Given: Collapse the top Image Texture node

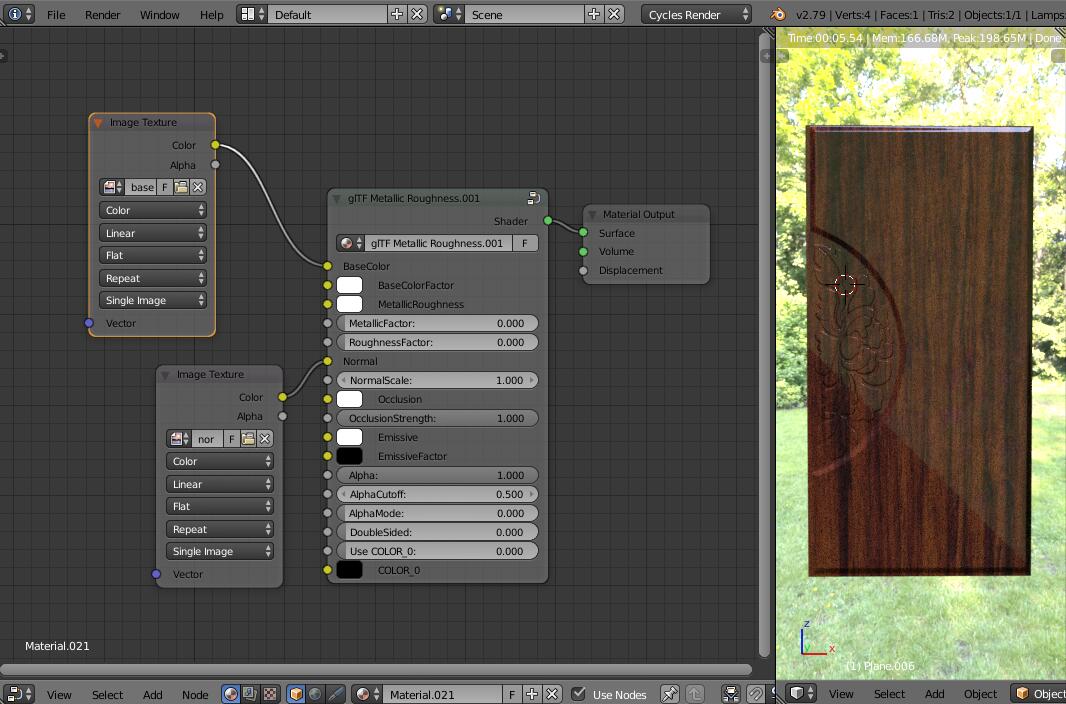Looking at the screenshot, I should 99,123.
